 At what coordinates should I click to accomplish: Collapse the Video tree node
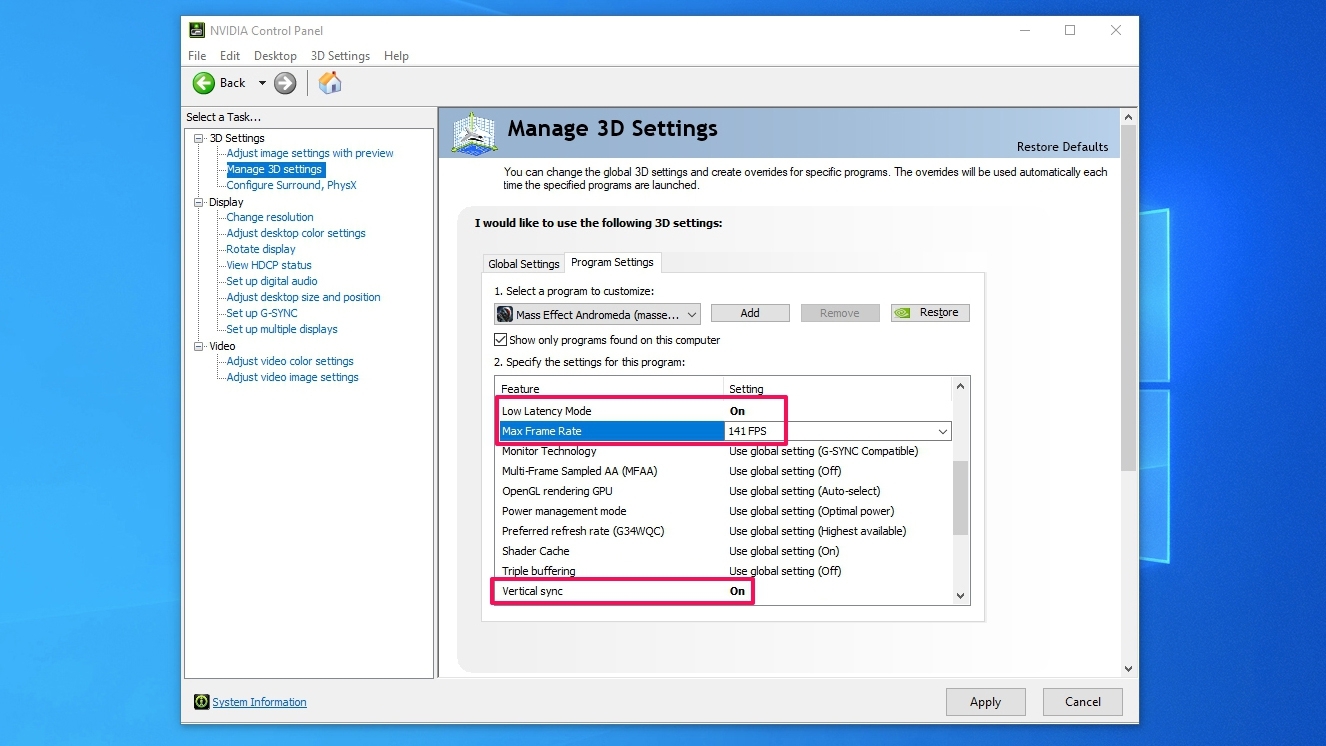coord(199,346)
